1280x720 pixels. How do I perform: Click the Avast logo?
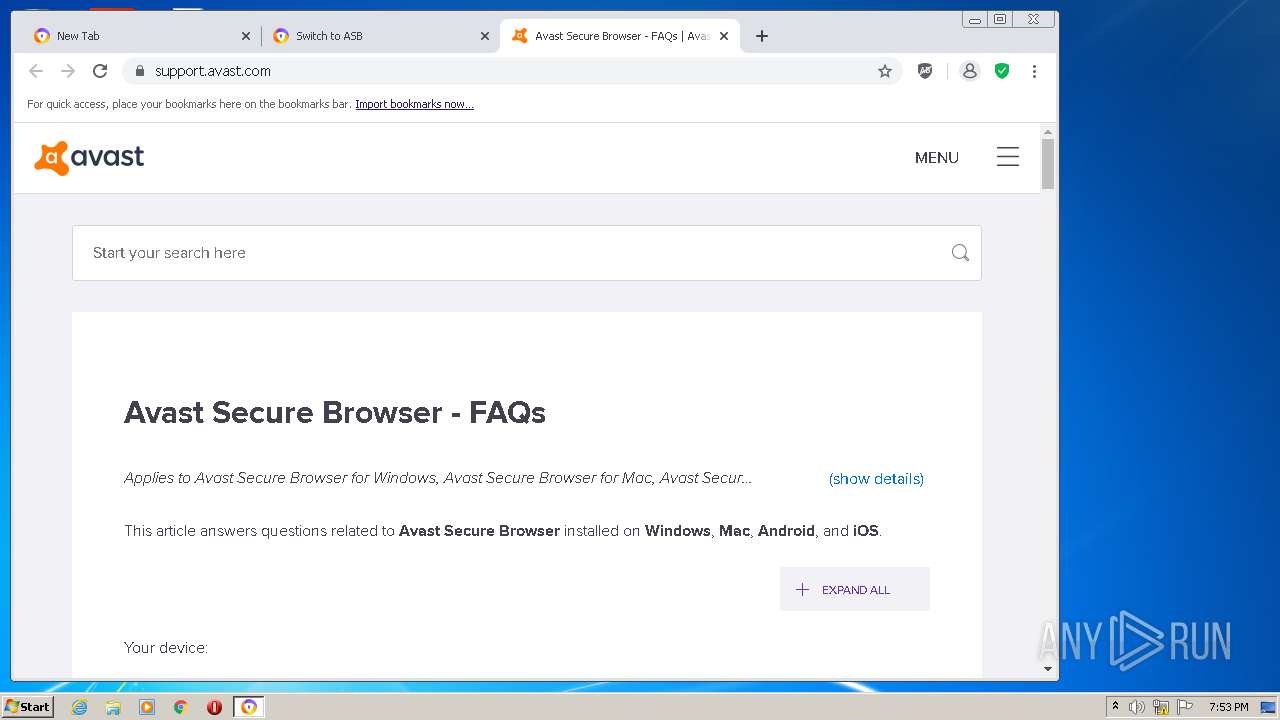click(89, 158)
